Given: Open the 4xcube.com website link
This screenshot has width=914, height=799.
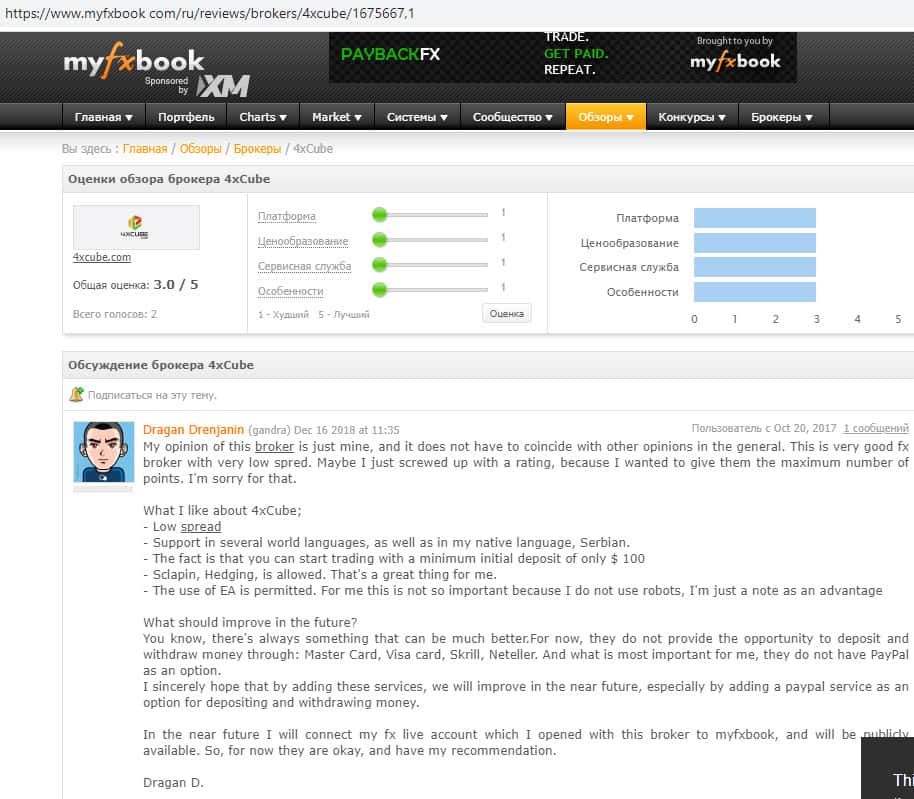Looking at the screenshot, I should (102, 257).
